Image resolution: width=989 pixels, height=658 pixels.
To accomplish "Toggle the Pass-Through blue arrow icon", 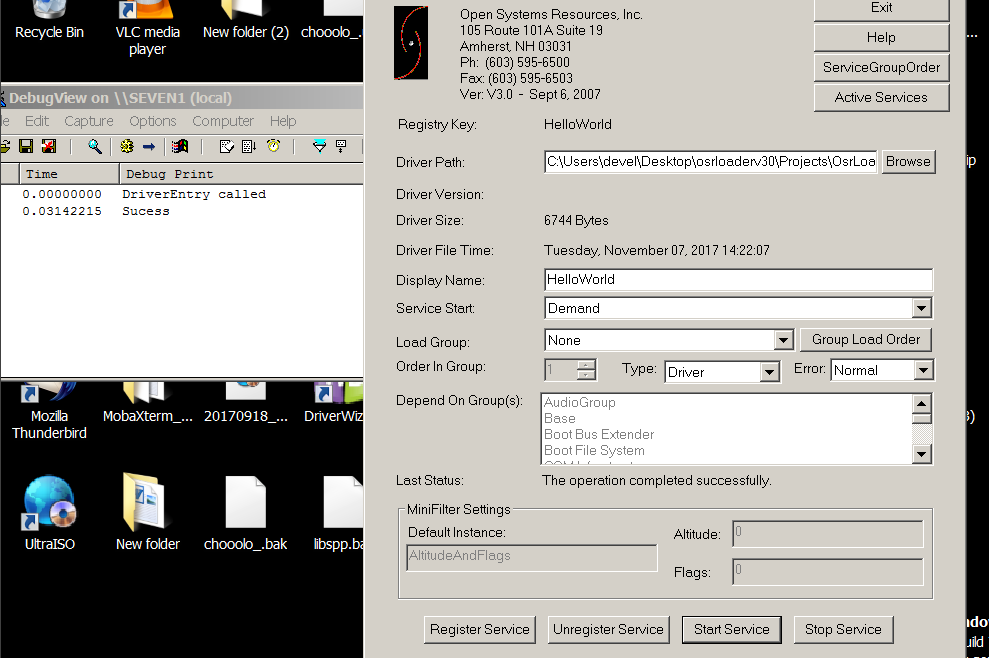I will pyautogui.click(x=149, y=147).
